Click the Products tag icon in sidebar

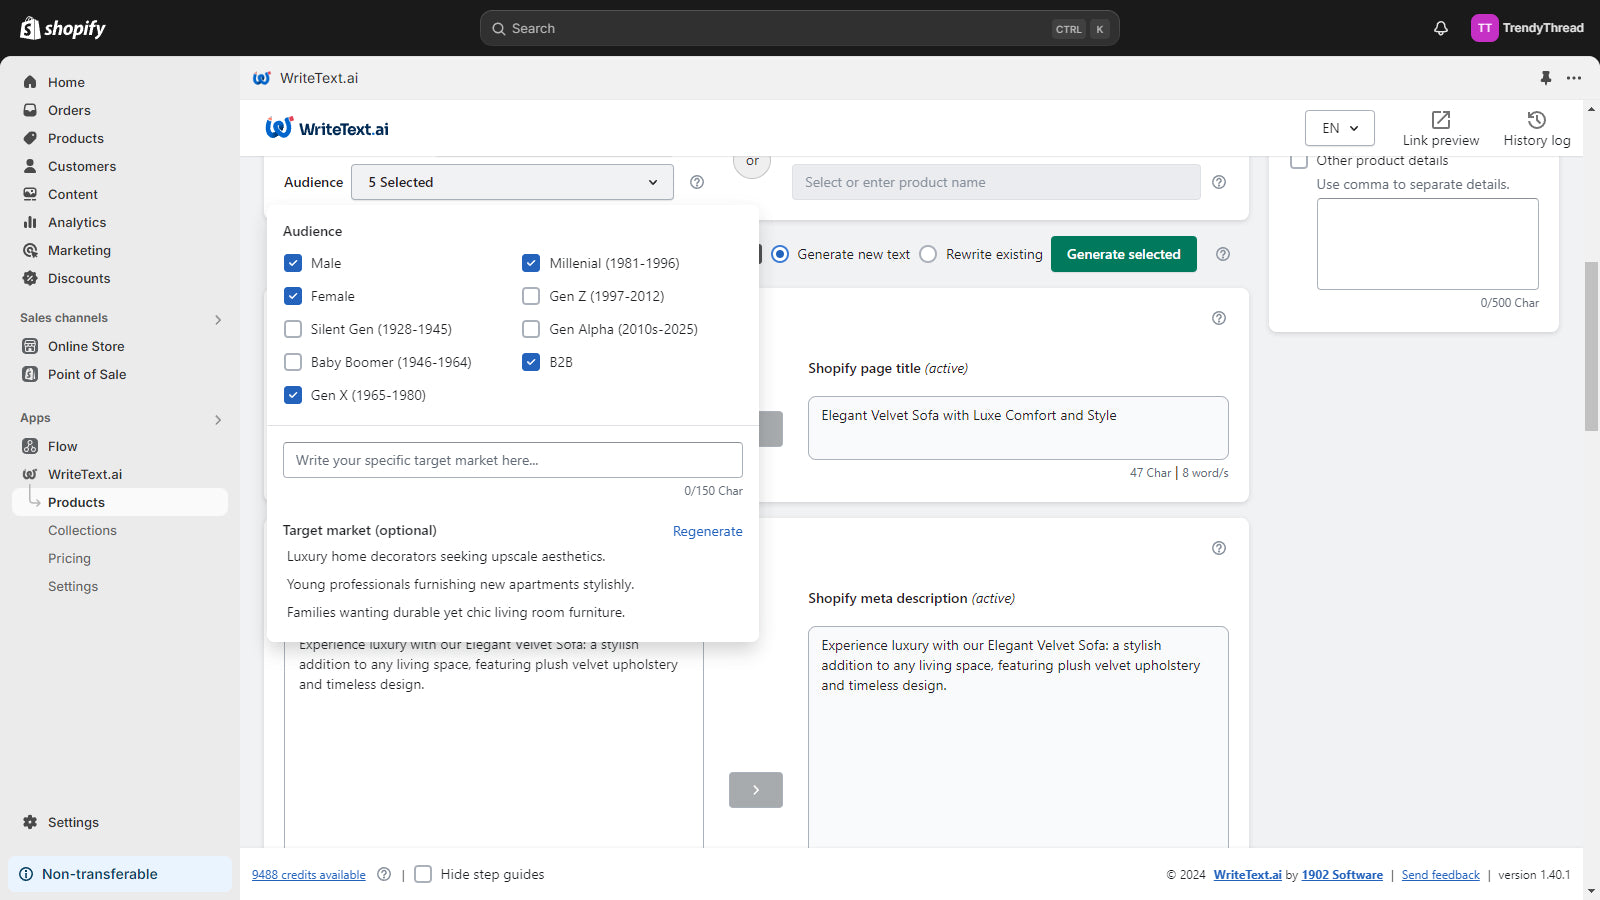[x=30, y=138]
